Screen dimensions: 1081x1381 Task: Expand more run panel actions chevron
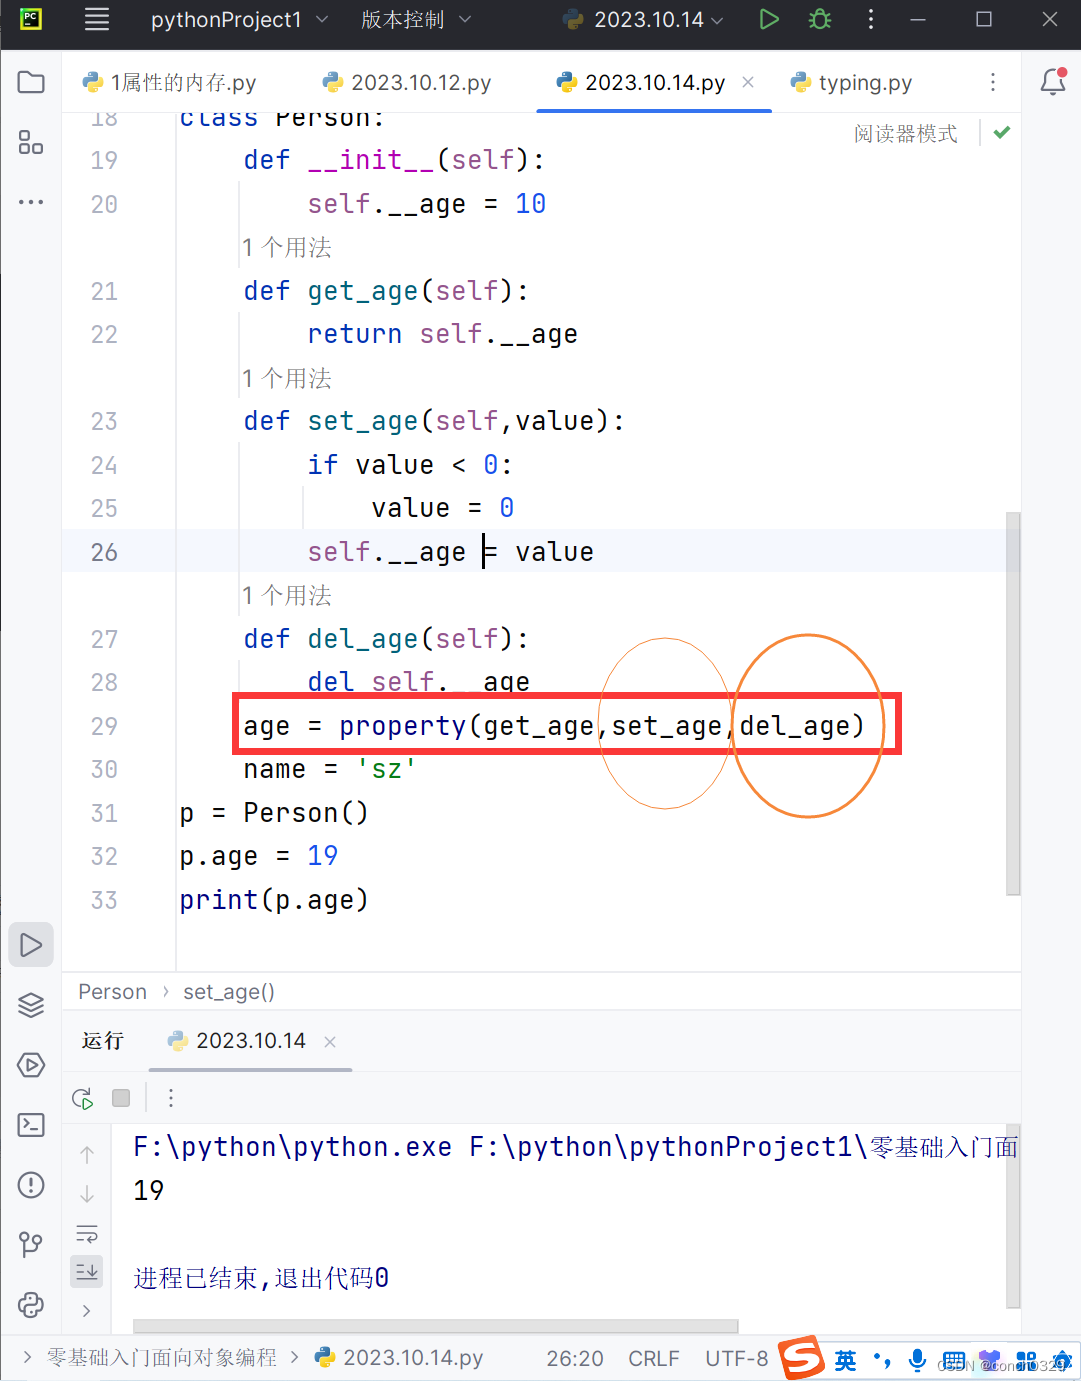[x=87, y=1310]
